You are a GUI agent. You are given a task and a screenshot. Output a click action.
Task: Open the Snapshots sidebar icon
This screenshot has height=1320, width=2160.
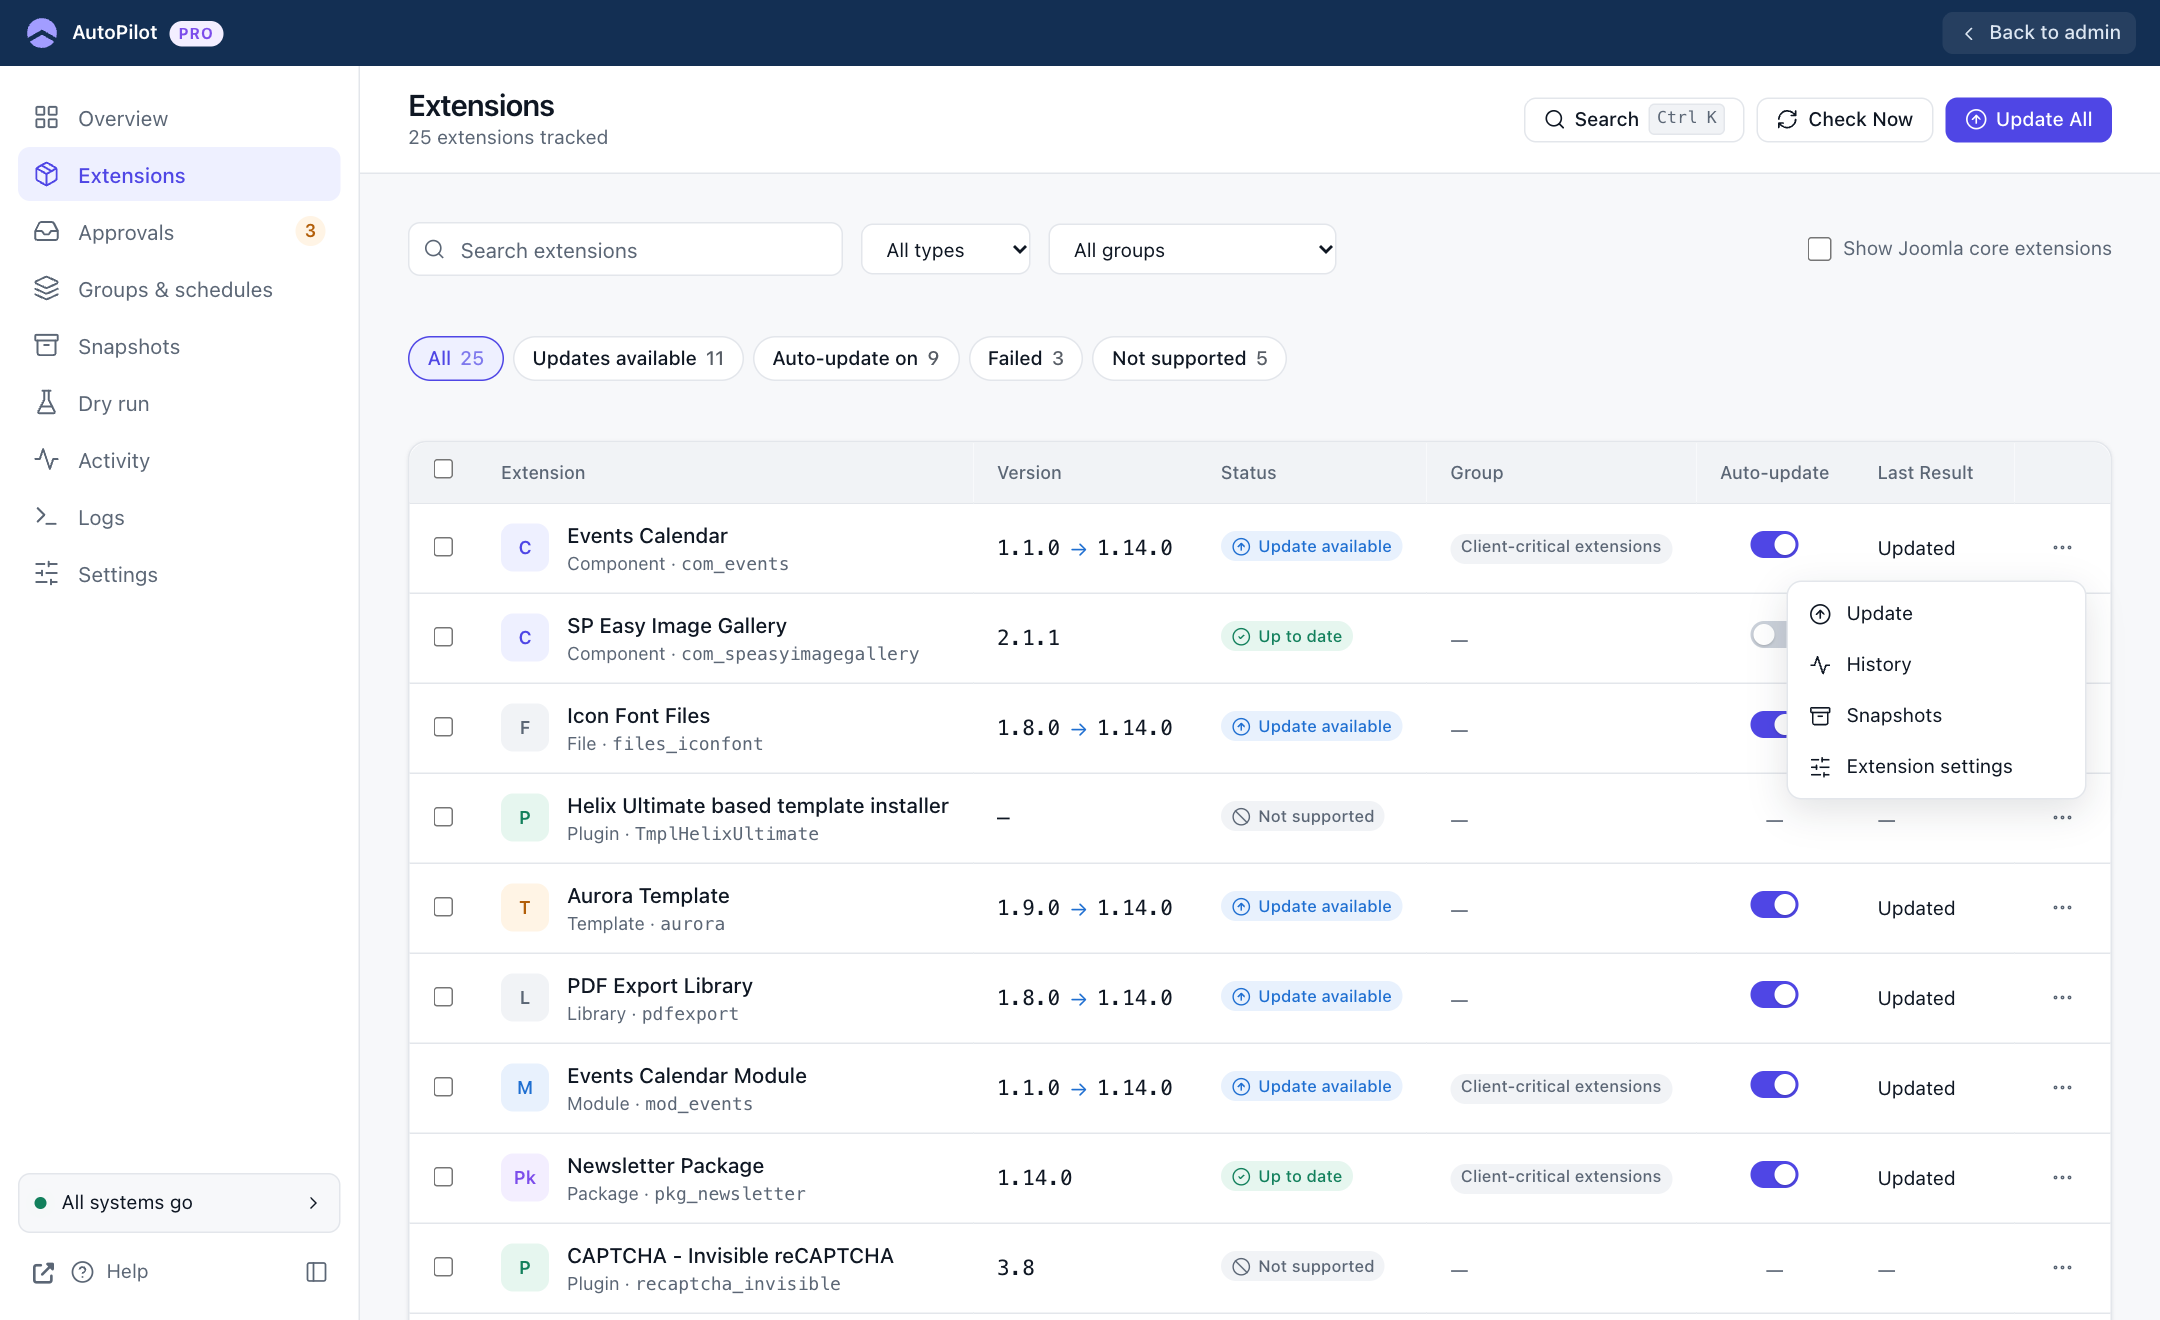[46, 346]
